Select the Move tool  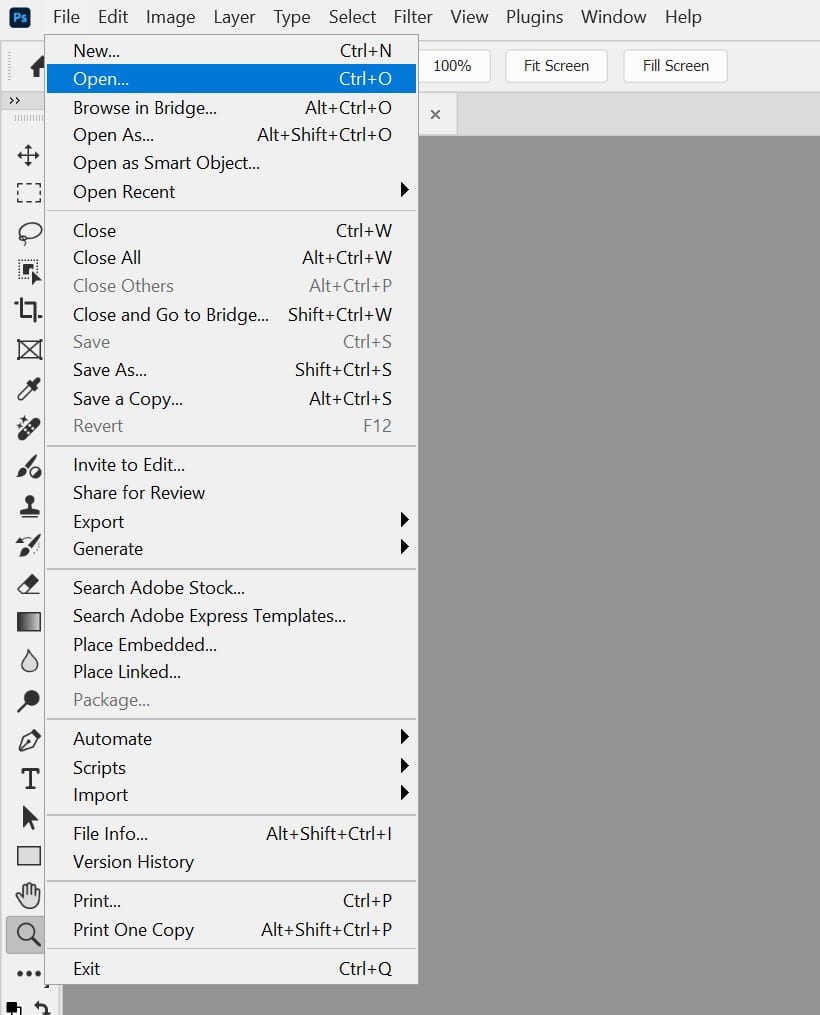pos(28,155)
